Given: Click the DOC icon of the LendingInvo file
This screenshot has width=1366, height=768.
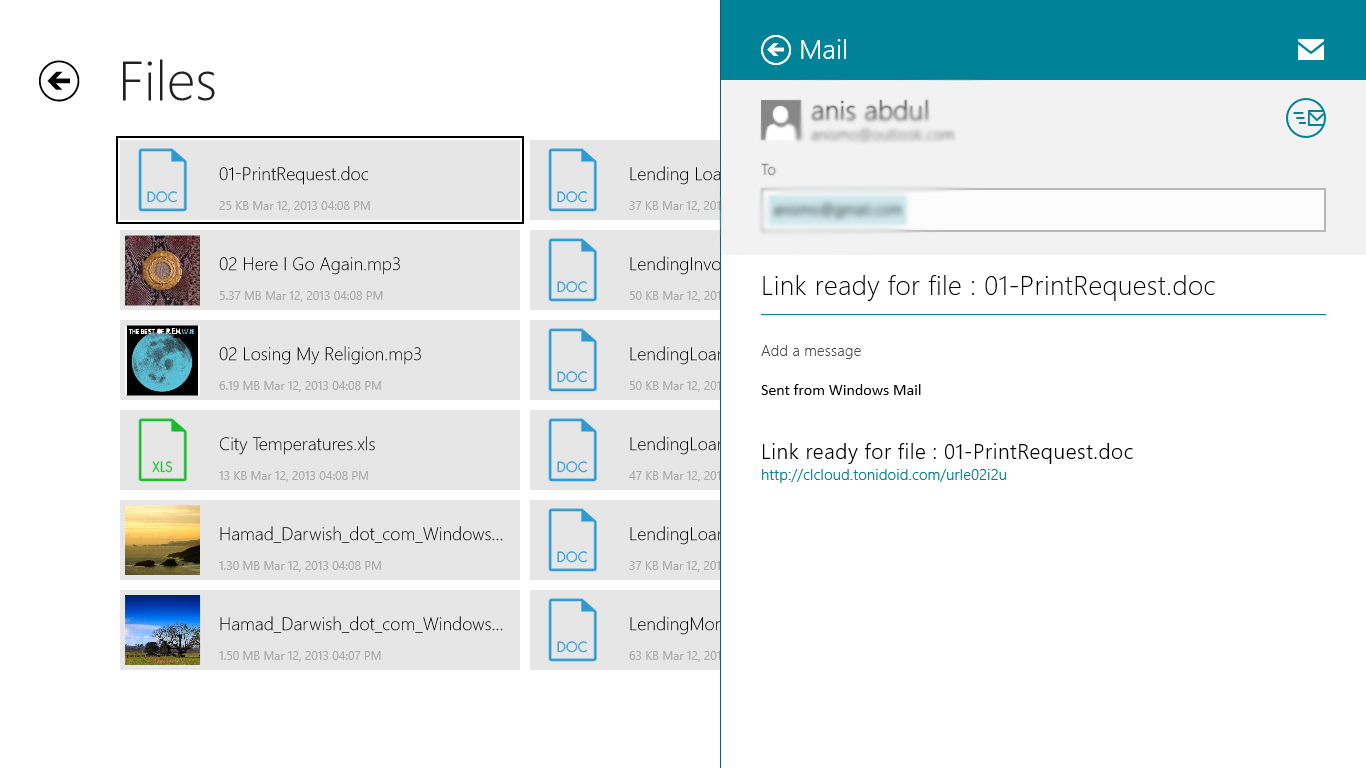Looking at the screenshot, I should point(572,270).
